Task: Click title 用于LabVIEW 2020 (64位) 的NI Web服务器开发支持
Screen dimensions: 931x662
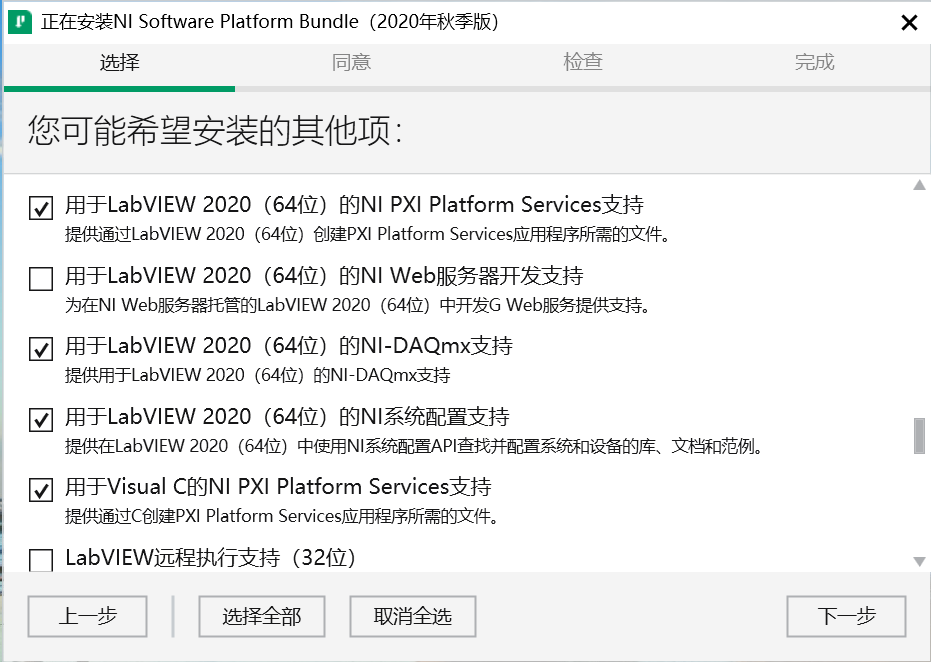Action: [x=324, y=275]
